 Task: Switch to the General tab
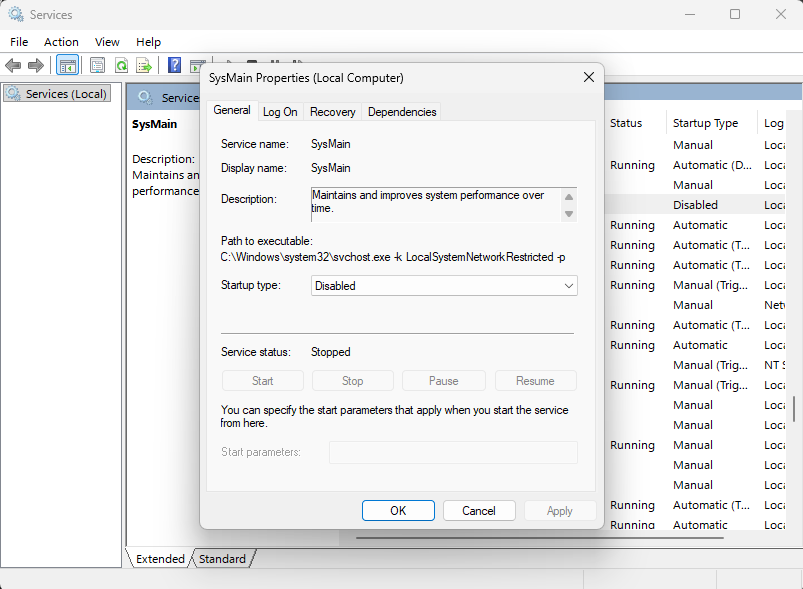click(x=232, y=110)
